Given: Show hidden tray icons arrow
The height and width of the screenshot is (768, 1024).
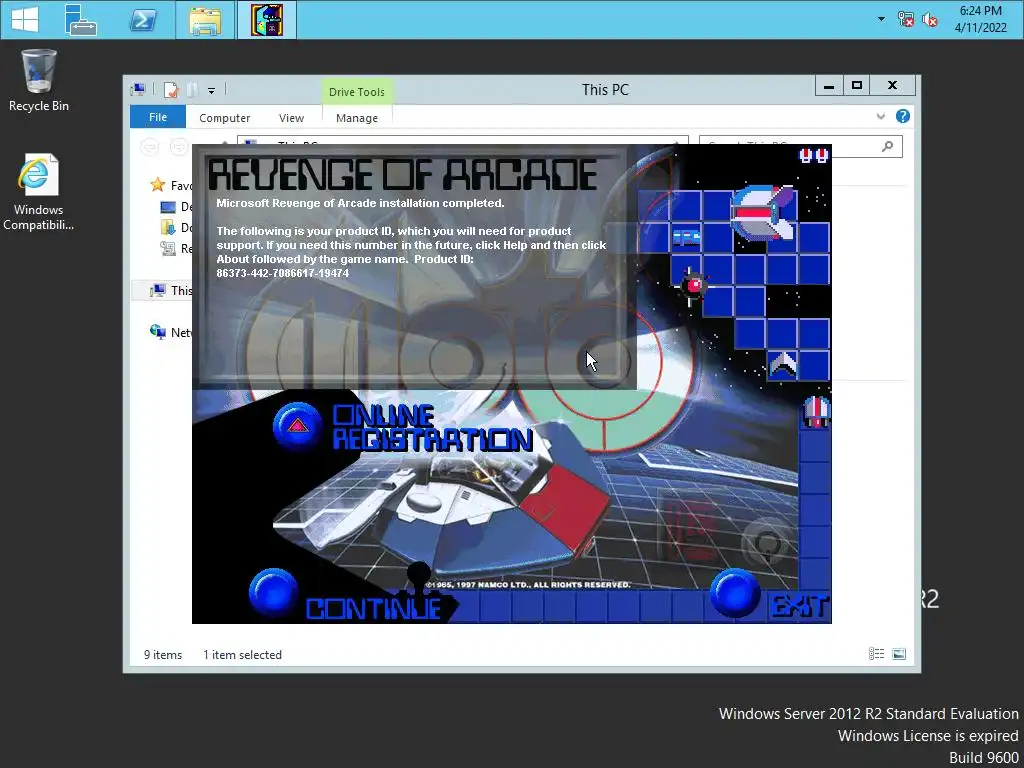Looking at the screenshot, I should (882, 19).
